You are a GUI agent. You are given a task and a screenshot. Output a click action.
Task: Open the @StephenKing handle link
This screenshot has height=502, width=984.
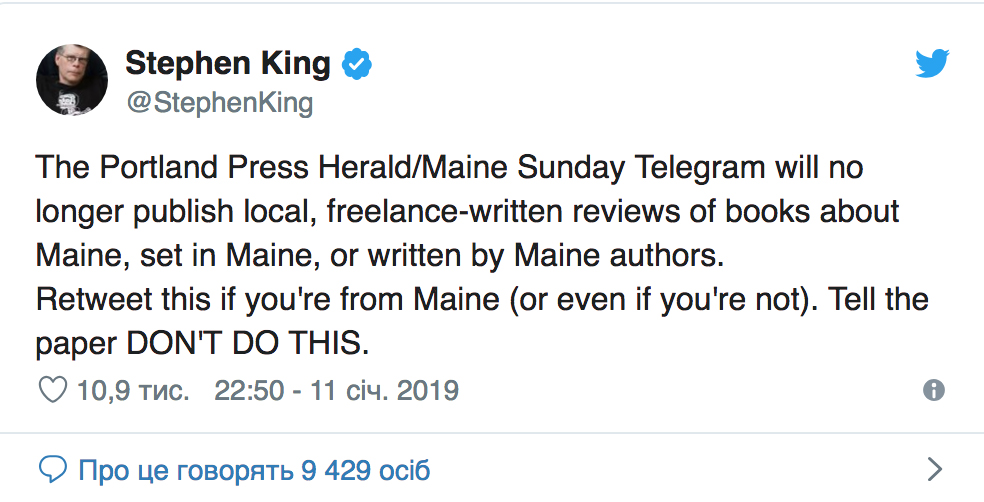220,102
